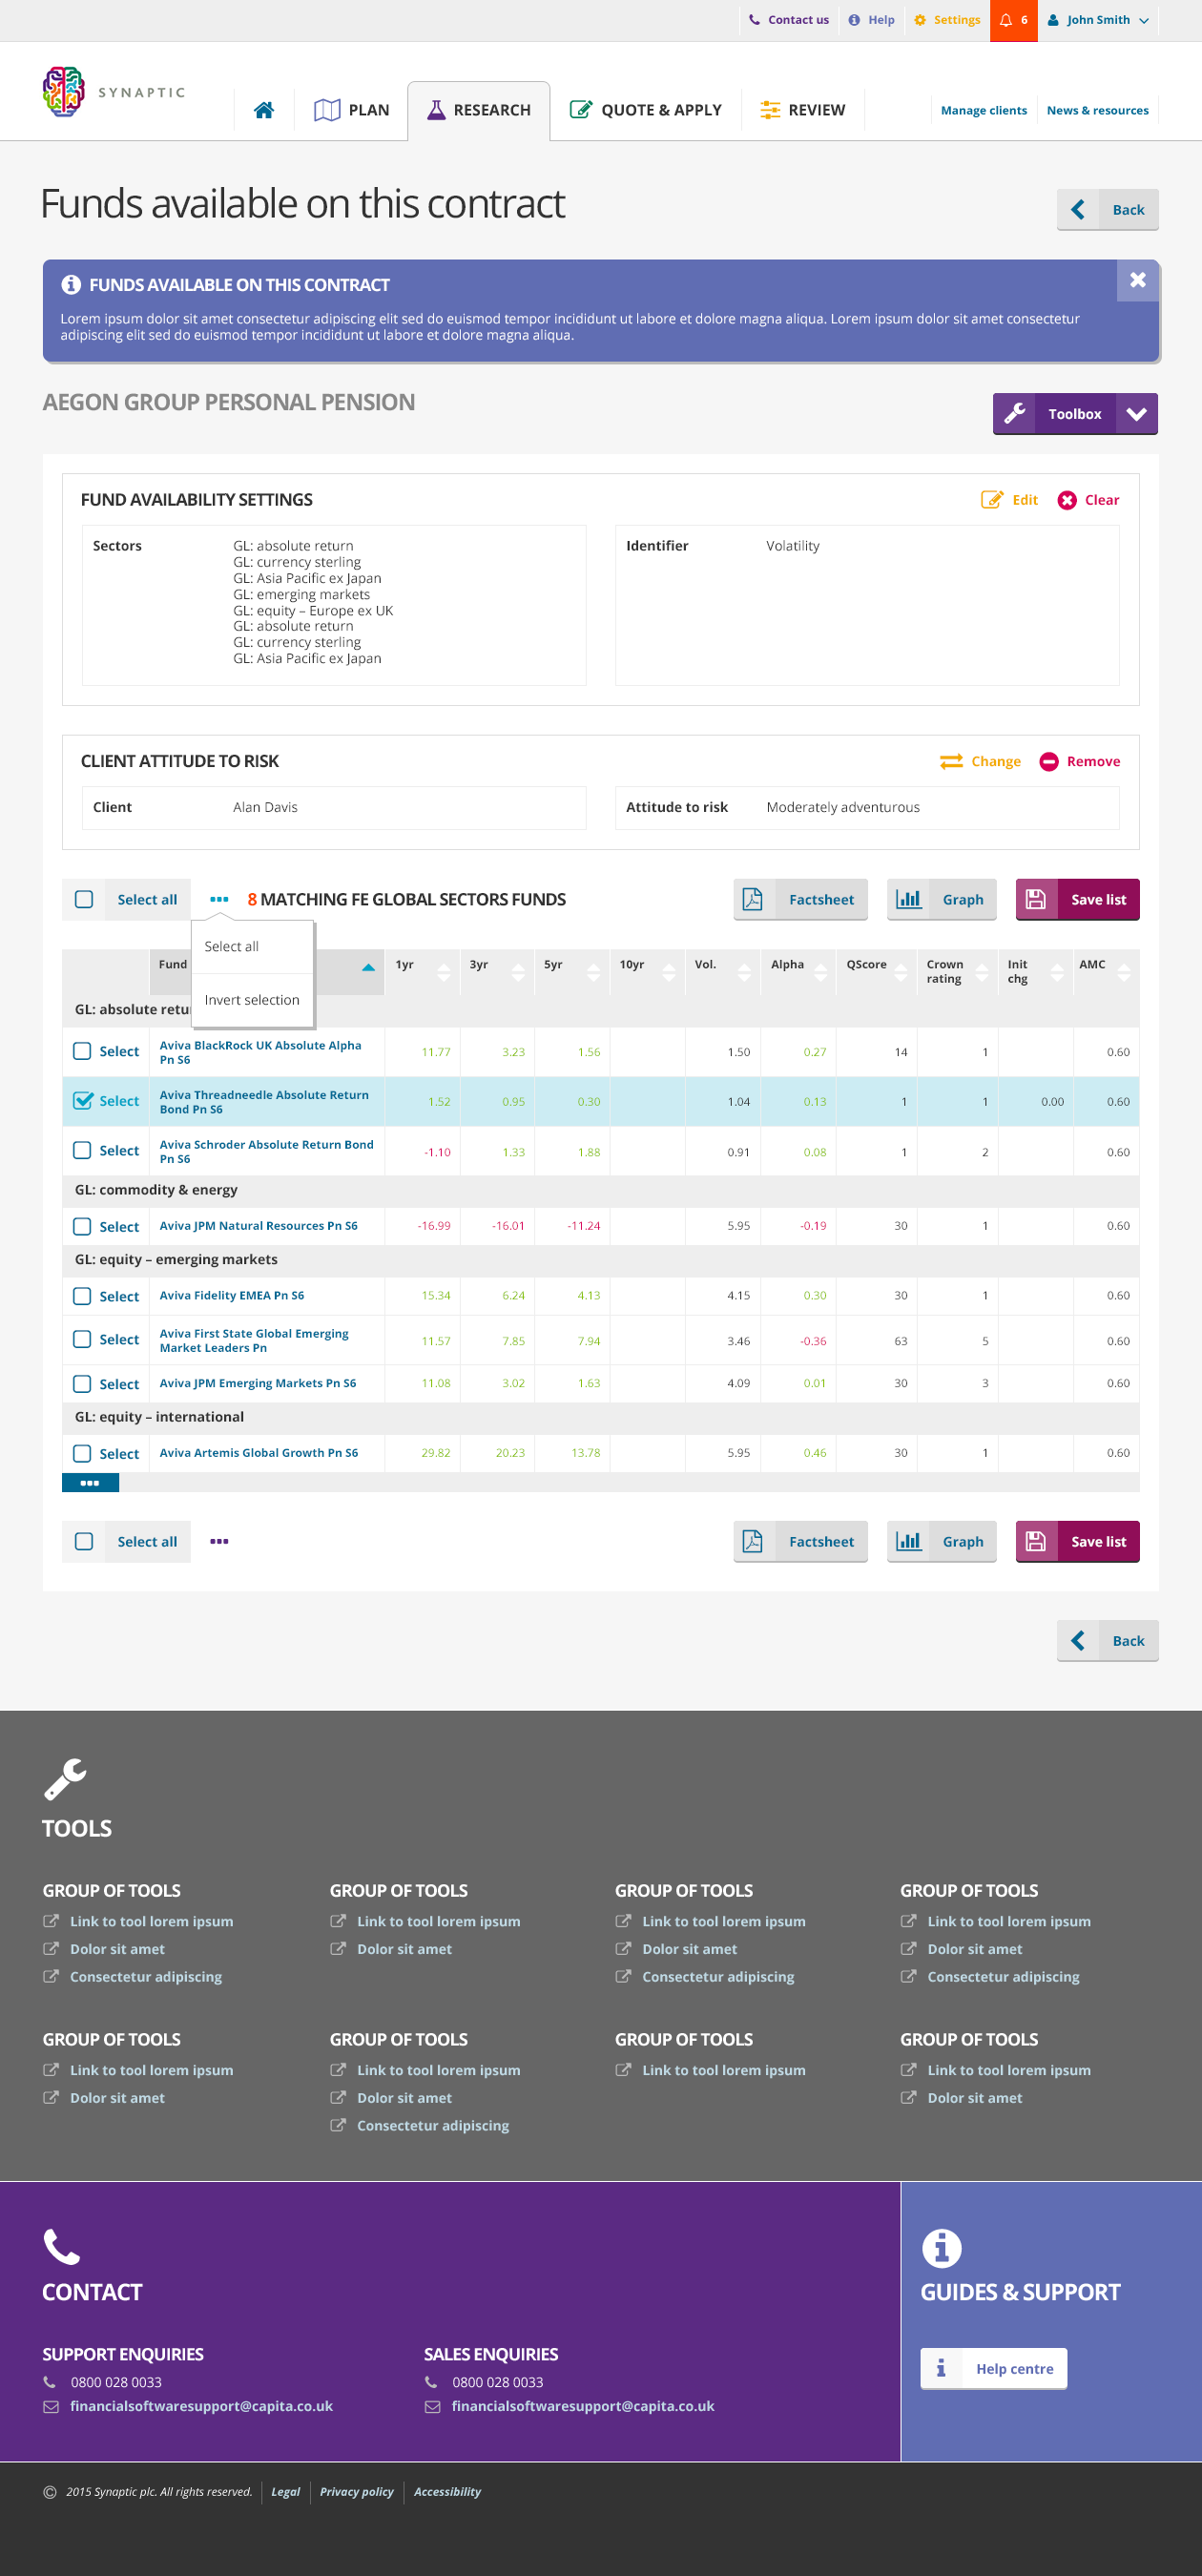Open the home icon in the main nav
This screenshot has width=1202, height=2576.
pos(264,110)
